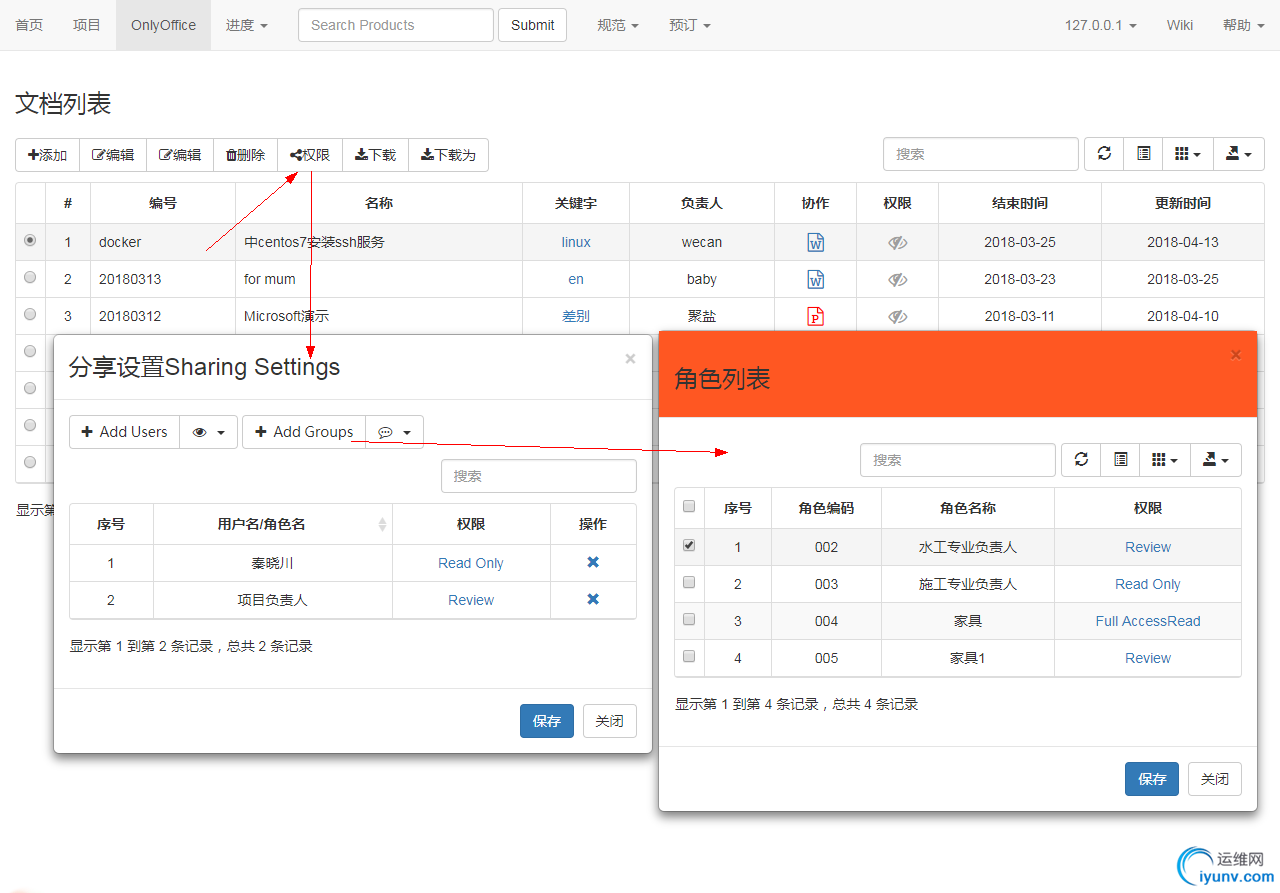Select radio button for docker row
This screenshot has width=1280, height=893.
click(x=30, y=240)
